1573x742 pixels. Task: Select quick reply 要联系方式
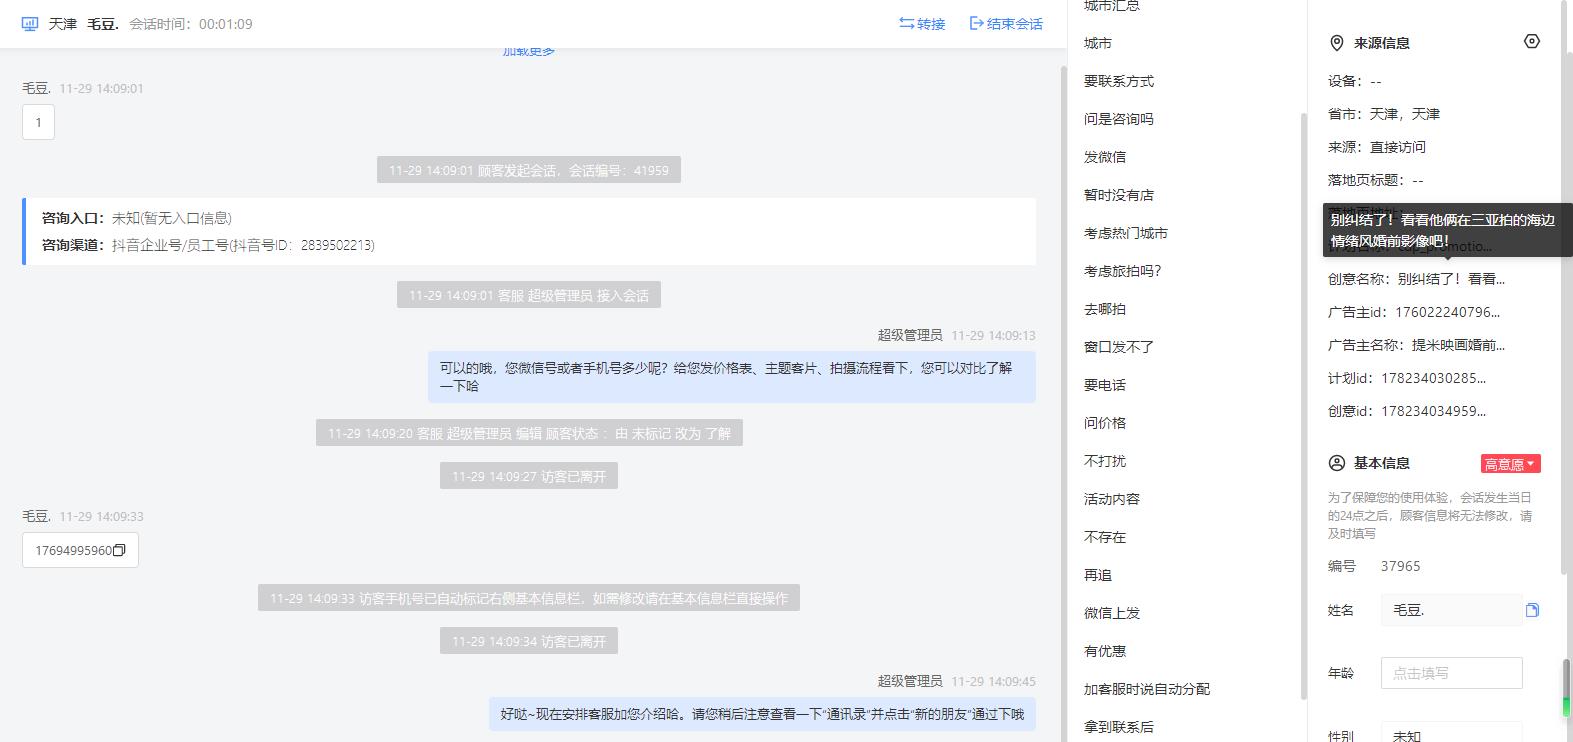pyautogui.click(x=1119, y=81)
